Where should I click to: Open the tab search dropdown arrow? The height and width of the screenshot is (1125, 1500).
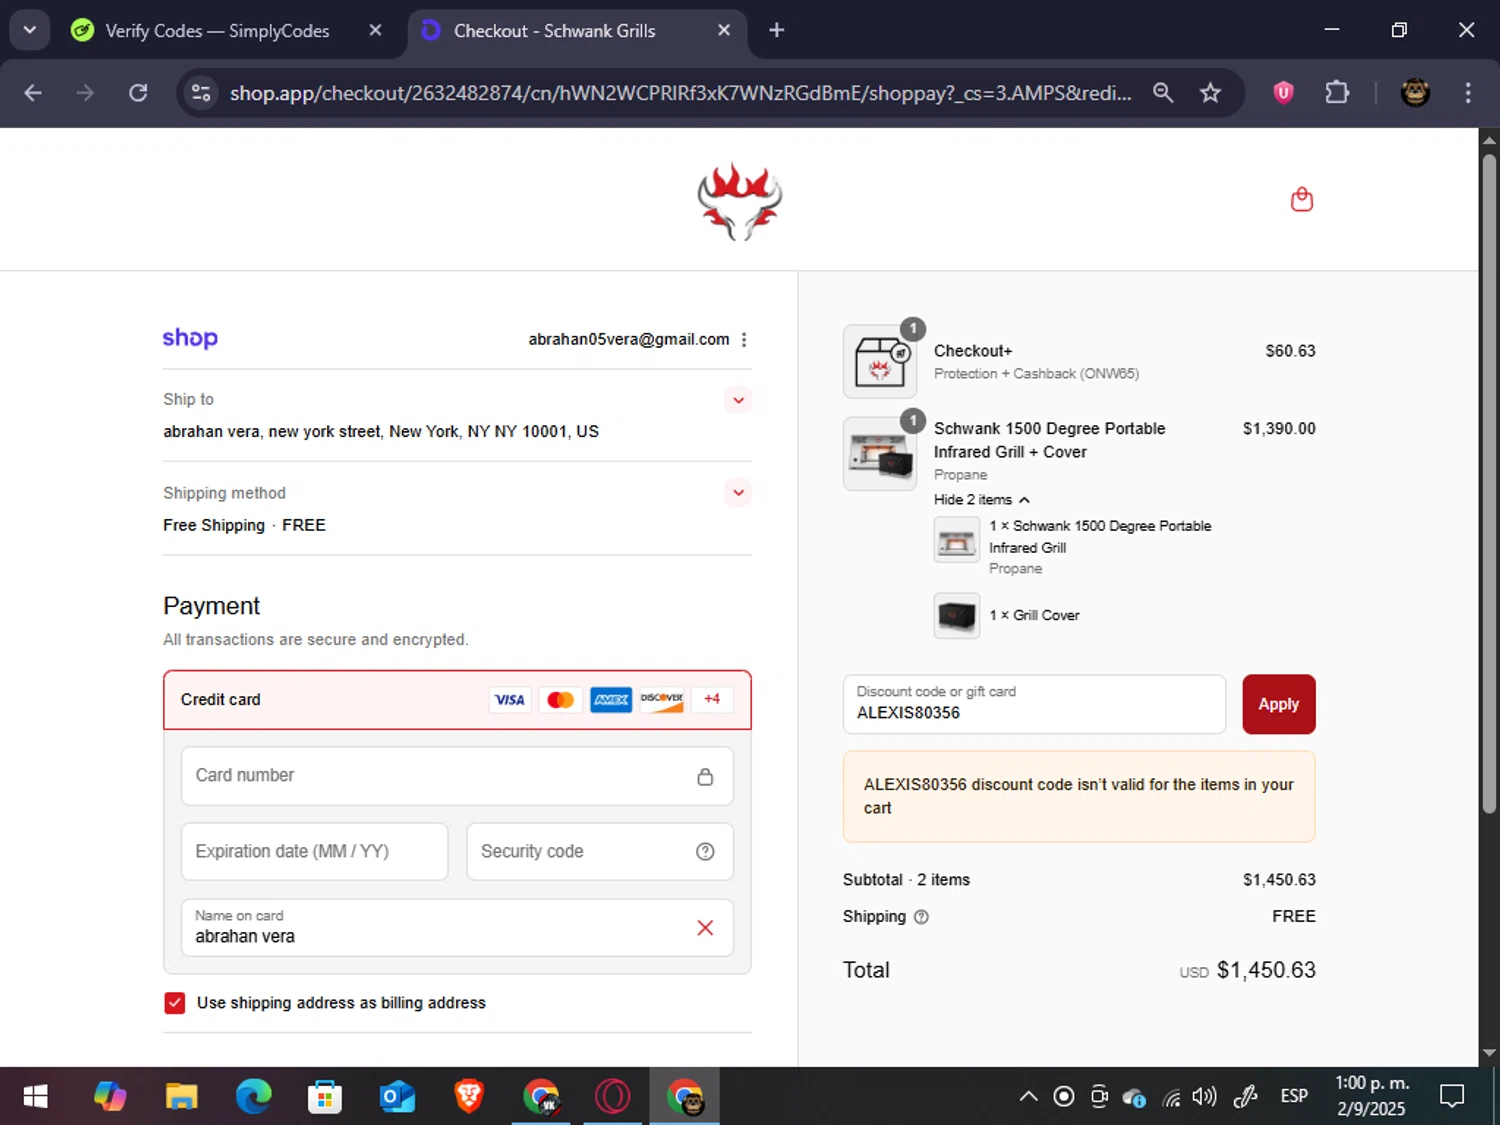30,30
